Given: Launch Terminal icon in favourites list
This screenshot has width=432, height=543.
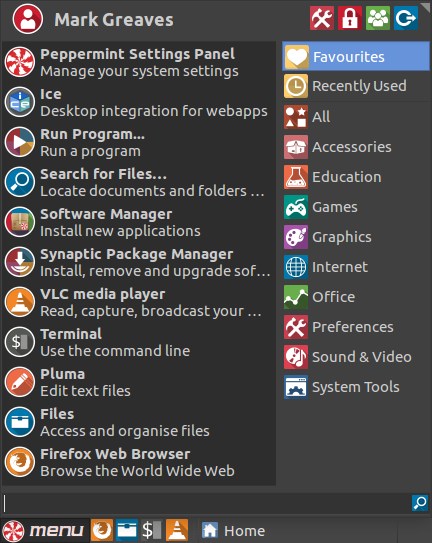Looking at the screenshot, I should pyautogui.click(x=20, y=342).
